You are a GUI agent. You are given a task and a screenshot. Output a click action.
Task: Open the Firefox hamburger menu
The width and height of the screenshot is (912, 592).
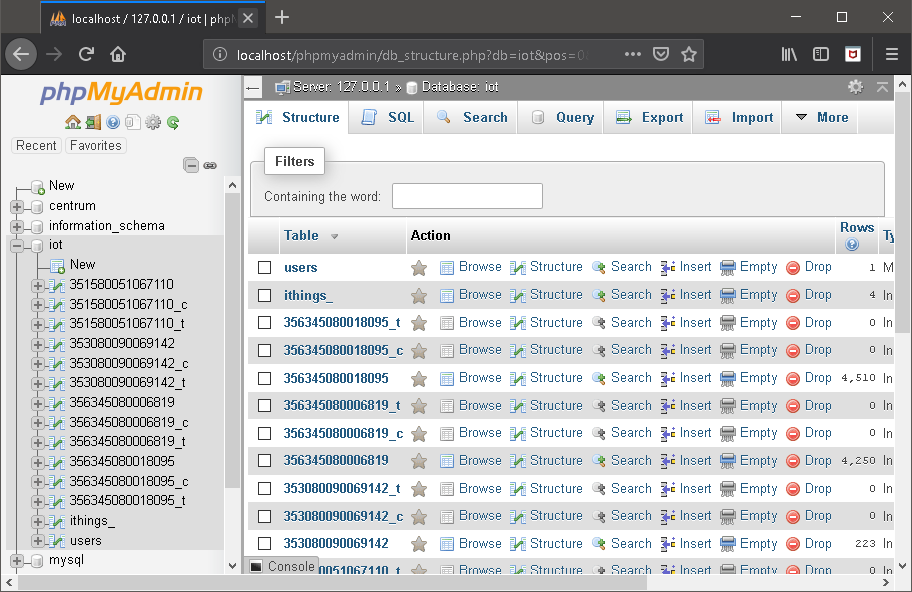tap(892, 54)
